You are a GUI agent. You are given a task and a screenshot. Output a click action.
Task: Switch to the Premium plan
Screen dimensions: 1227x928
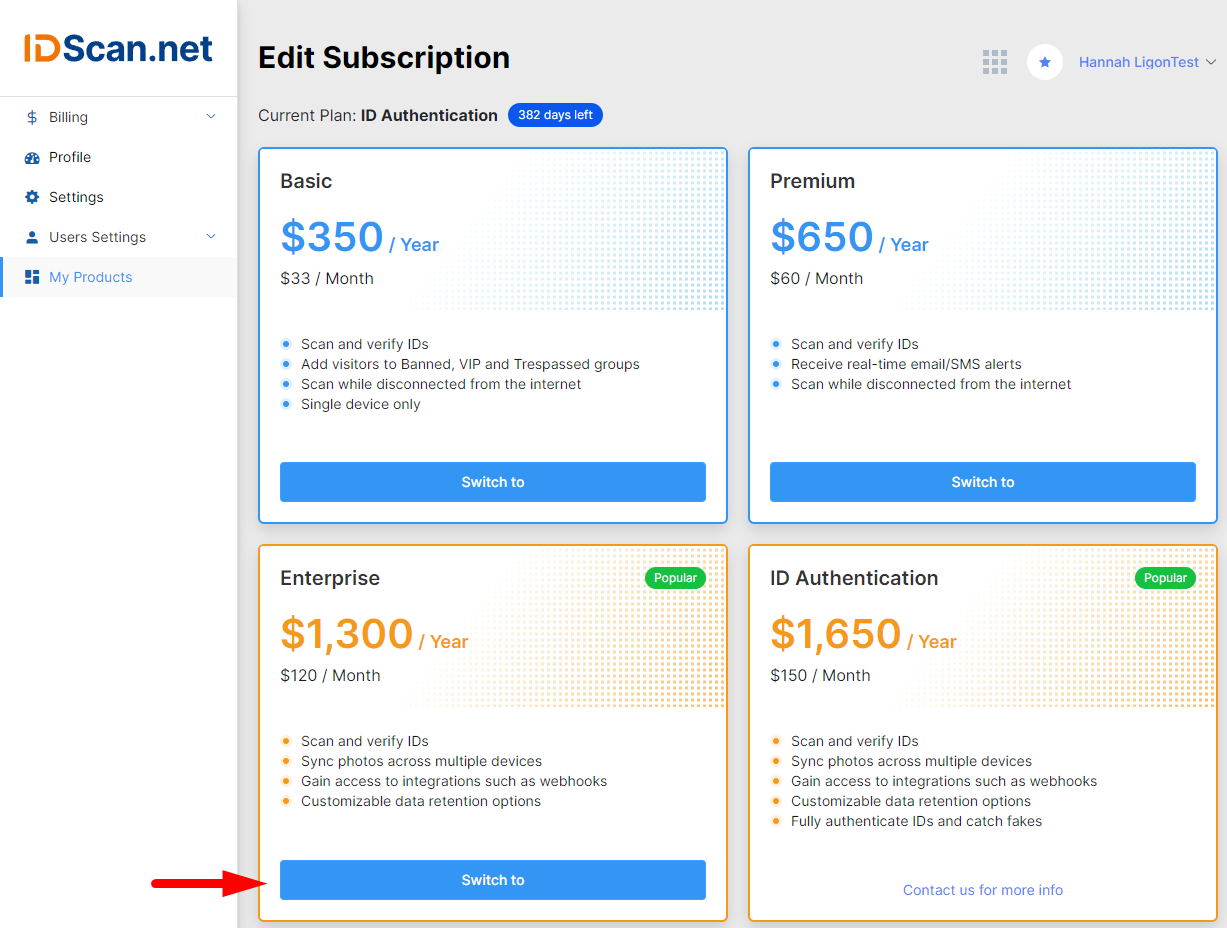983,482
